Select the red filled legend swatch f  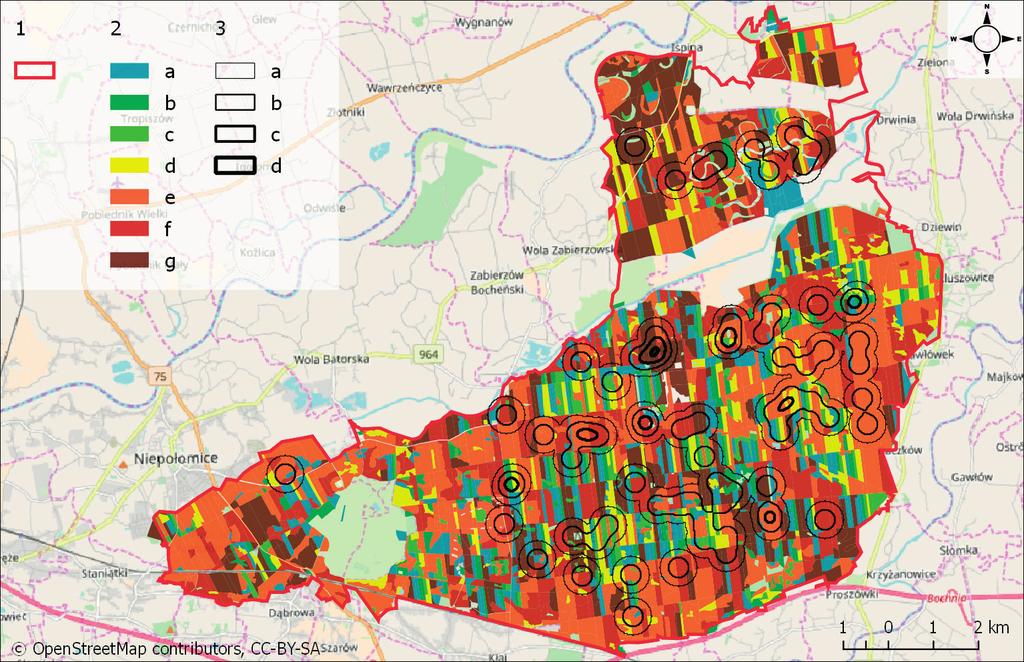point(129,228)
